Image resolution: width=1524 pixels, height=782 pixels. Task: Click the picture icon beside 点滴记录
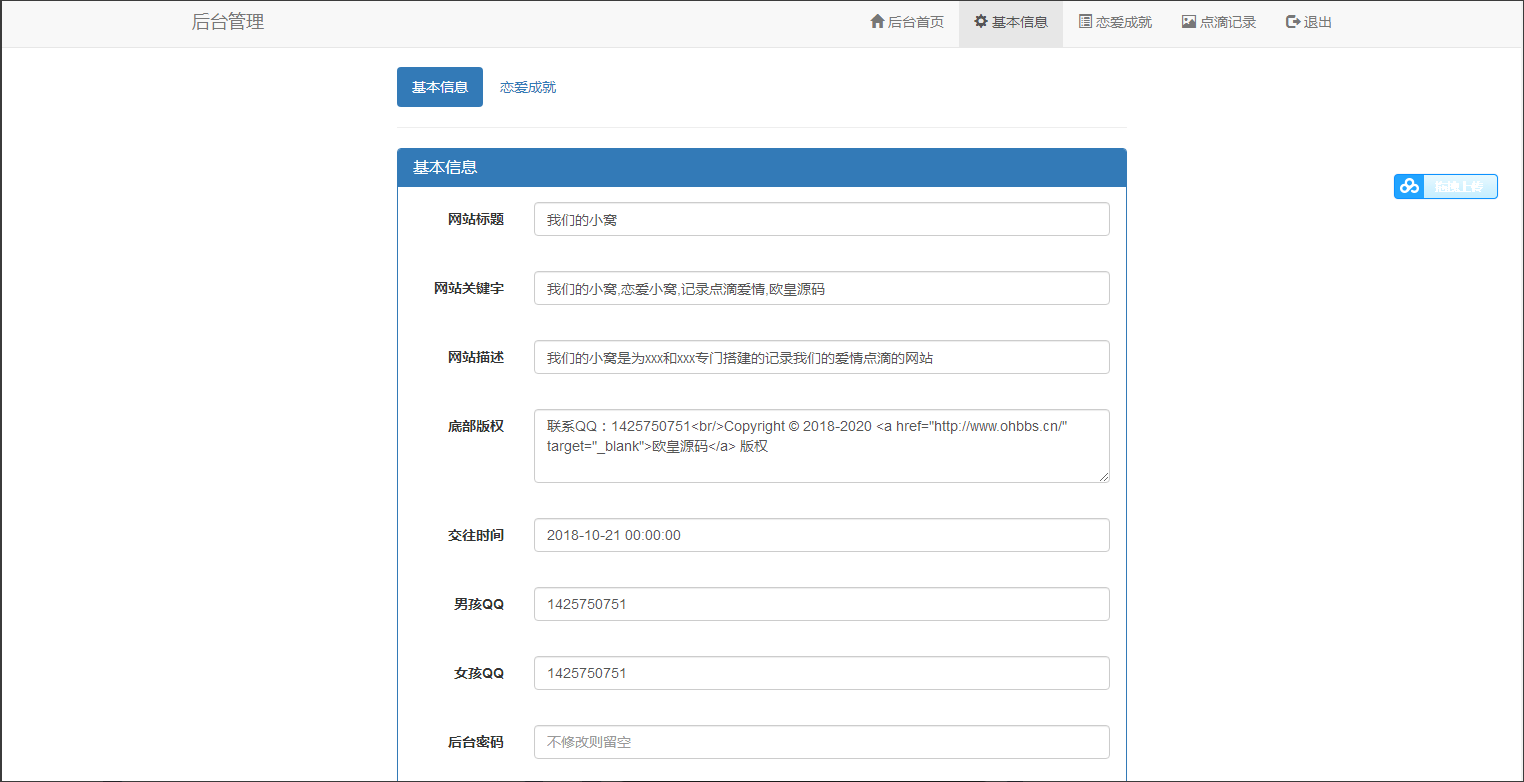(x=1189, y=22)
